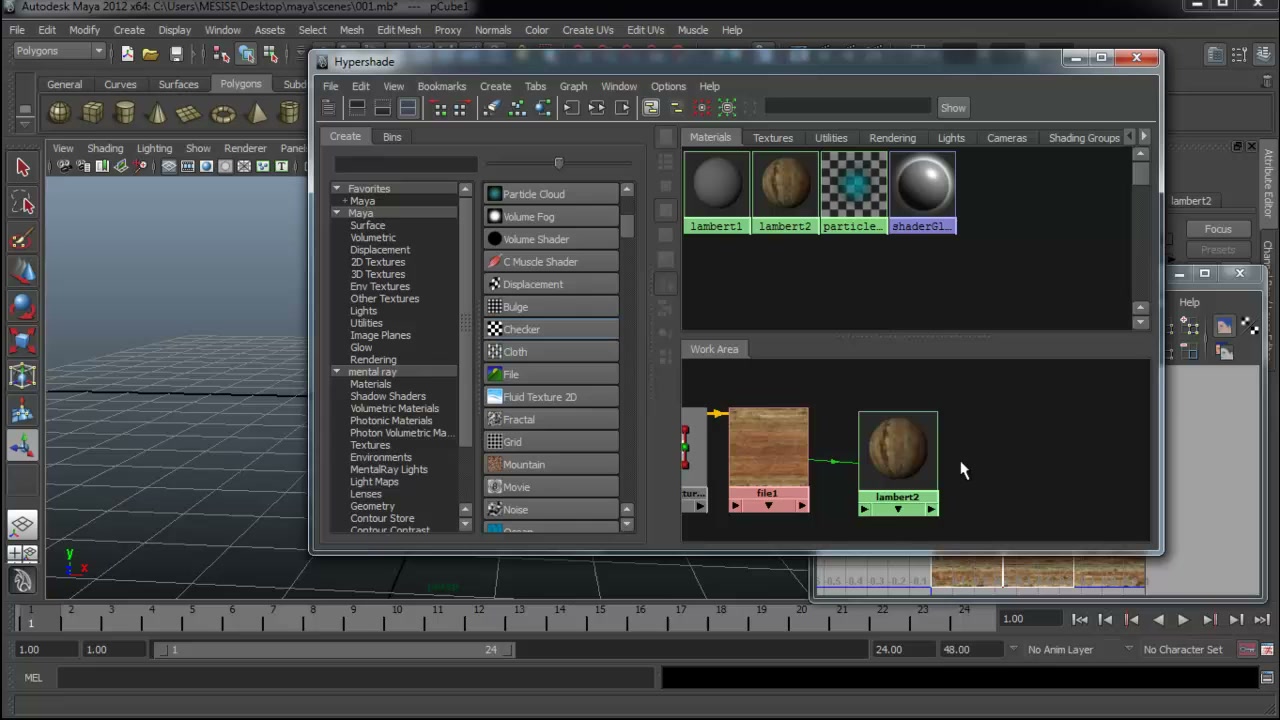
Task: Collapse the Maya node category section
Action: coord(336,213)
